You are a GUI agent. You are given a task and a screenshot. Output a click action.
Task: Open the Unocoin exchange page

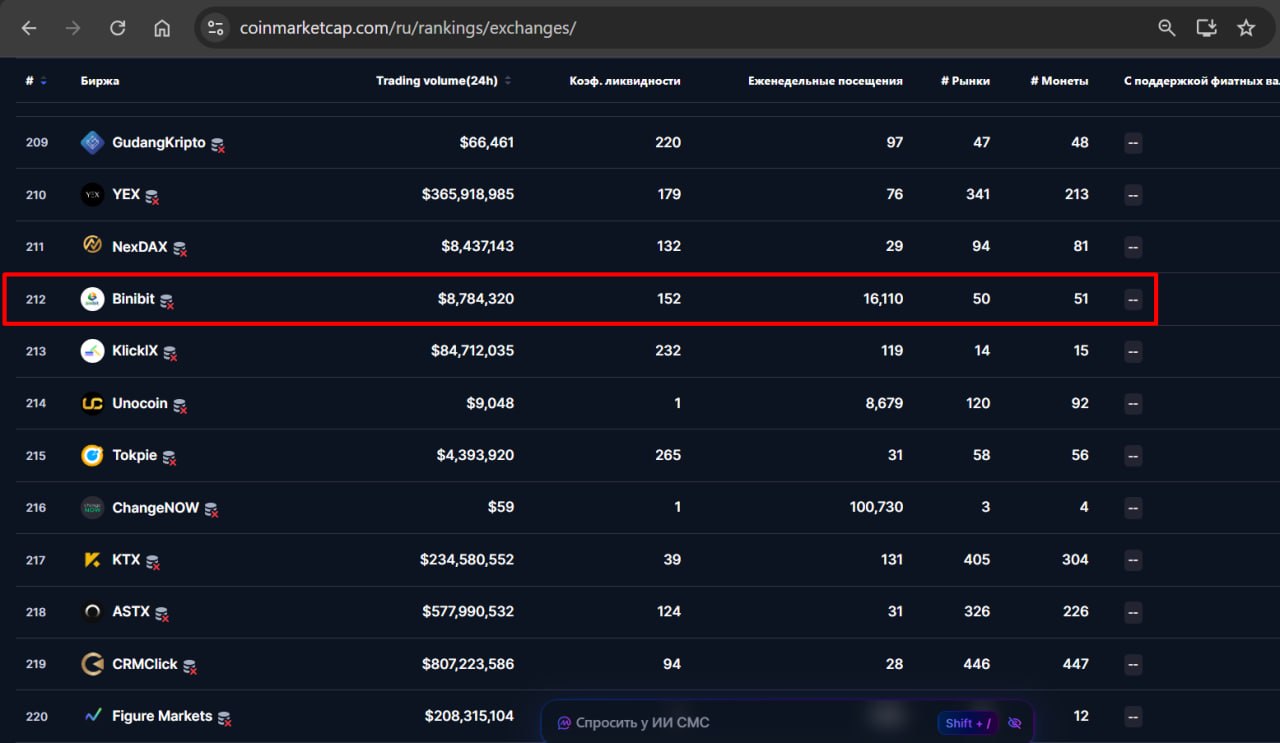click(140, 403)
